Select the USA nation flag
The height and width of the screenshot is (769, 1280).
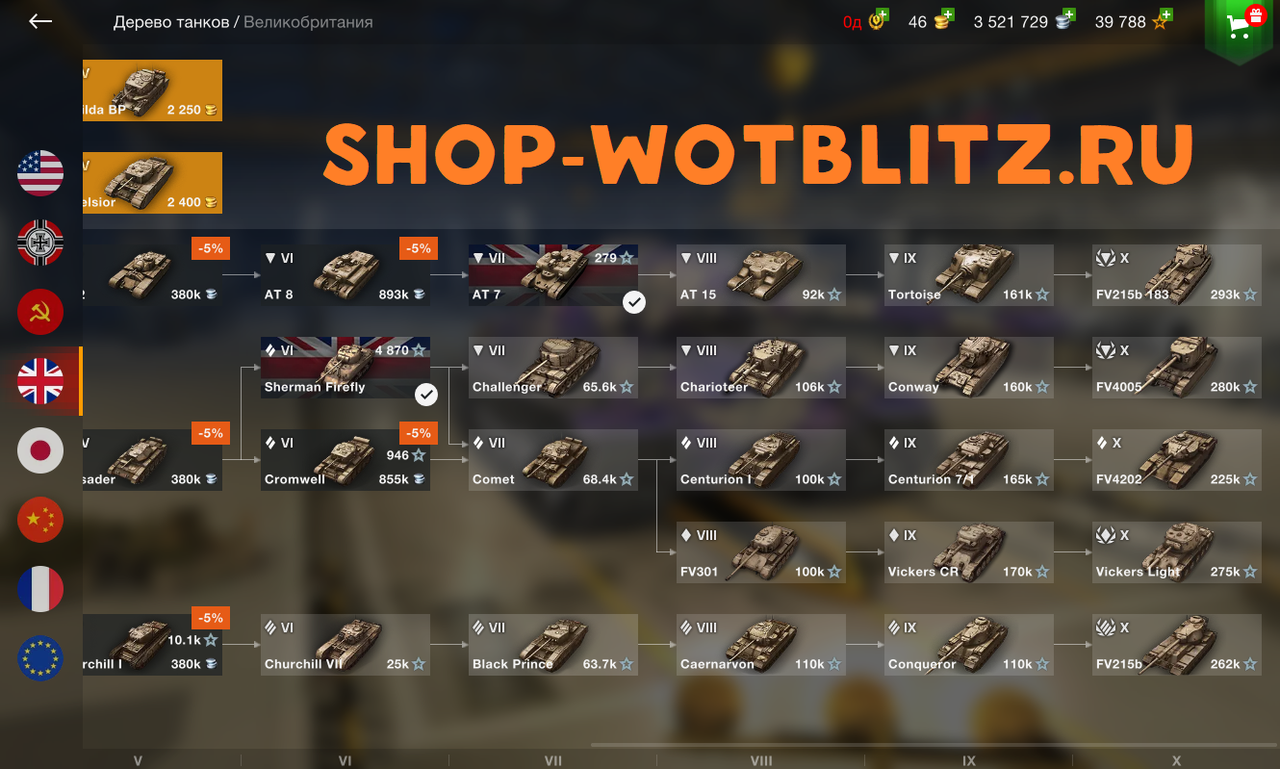point(40,173)
